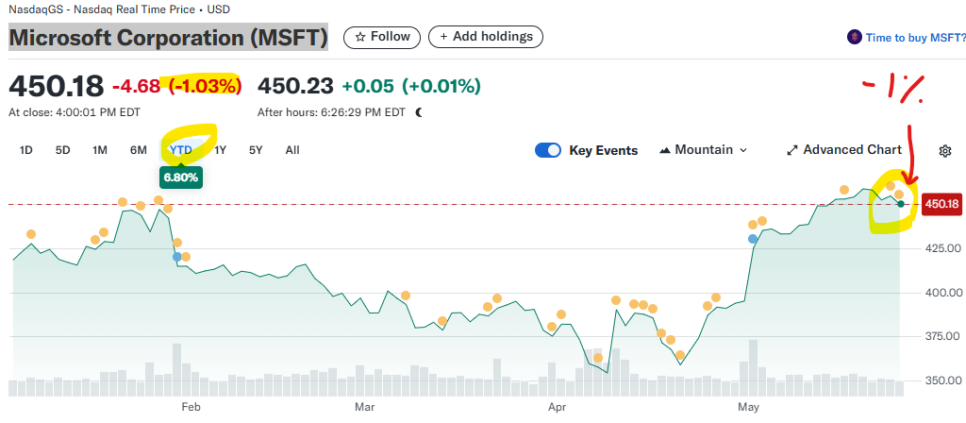Click the -4.68 price change value
The image size is (966, 423).
click(136, 87)
